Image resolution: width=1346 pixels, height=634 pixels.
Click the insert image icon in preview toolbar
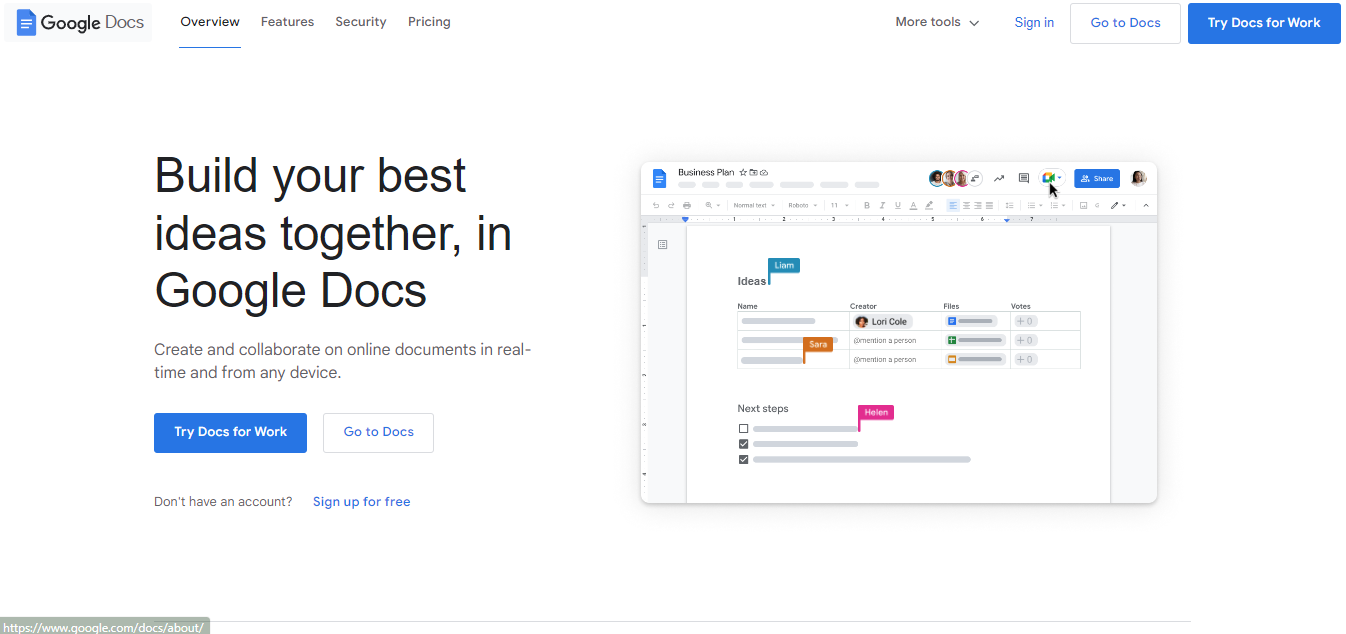click(x=1083, y=205)
